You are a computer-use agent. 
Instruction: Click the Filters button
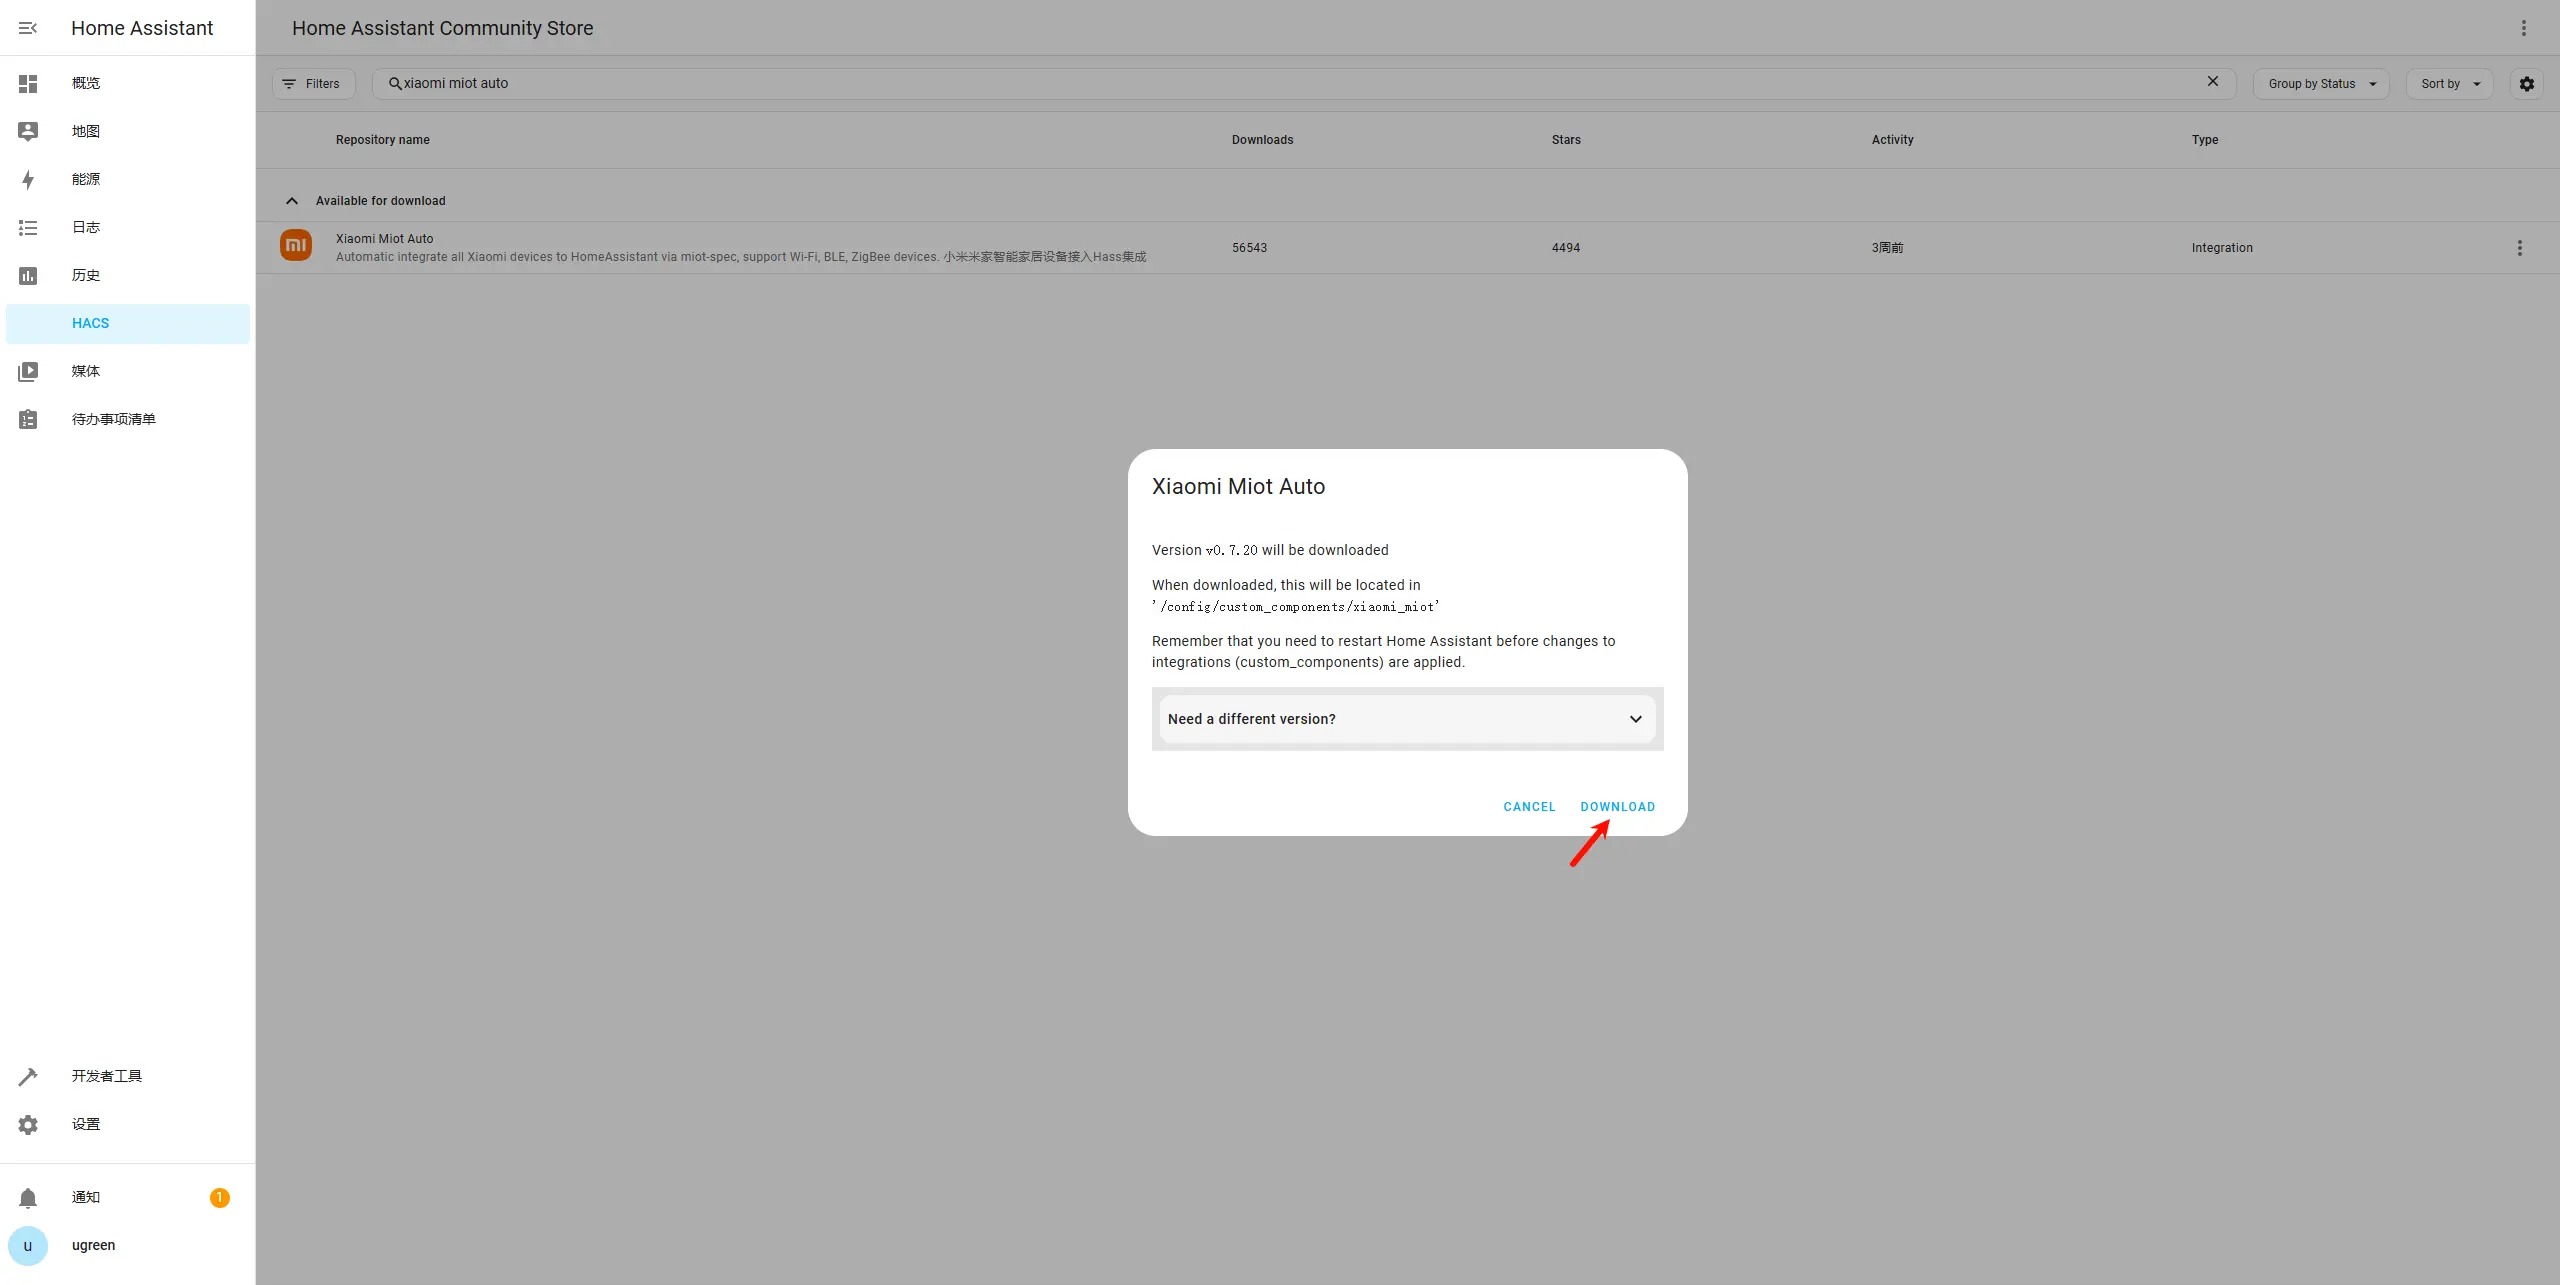(313, 84)
